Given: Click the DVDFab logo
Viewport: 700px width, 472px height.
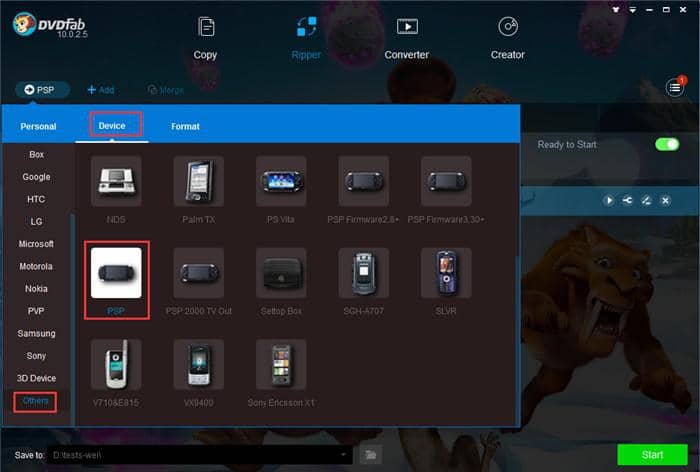Looking at the screenshot, I should click(50, 25).
